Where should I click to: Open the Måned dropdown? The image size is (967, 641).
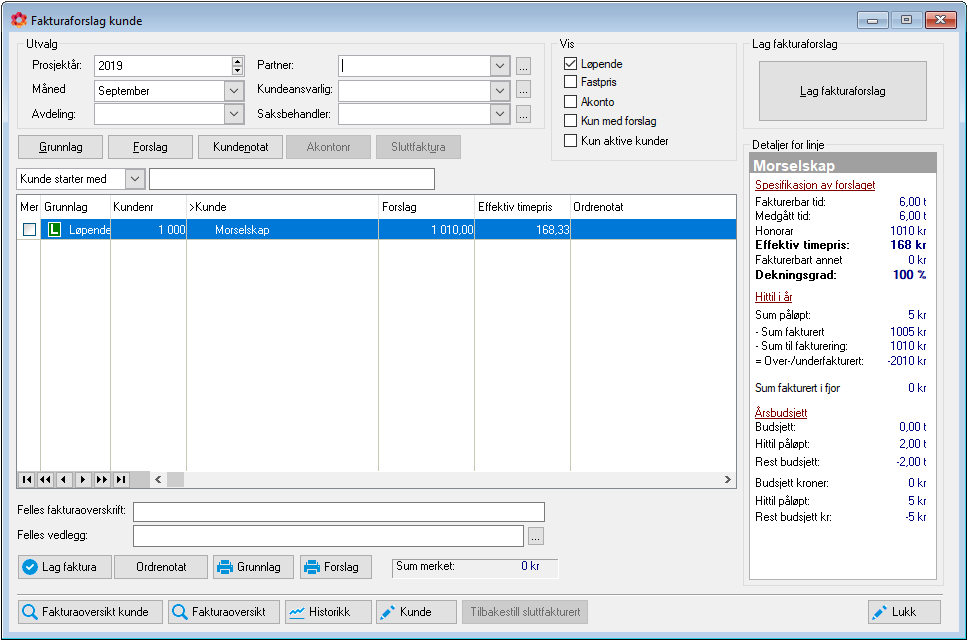point(234,91)
